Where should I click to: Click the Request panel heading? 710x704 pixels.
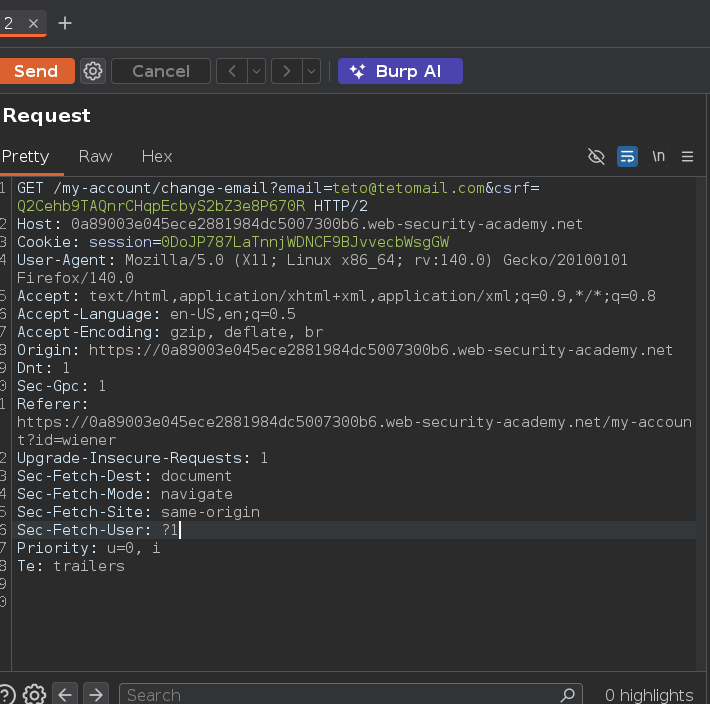tap(47, 115)
